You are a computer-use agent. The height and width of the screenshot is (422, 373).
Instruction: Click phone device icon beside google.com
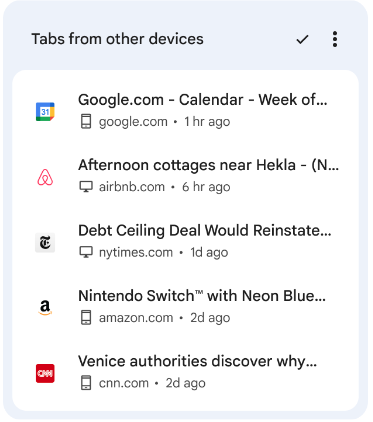click(x=86, y=122)
